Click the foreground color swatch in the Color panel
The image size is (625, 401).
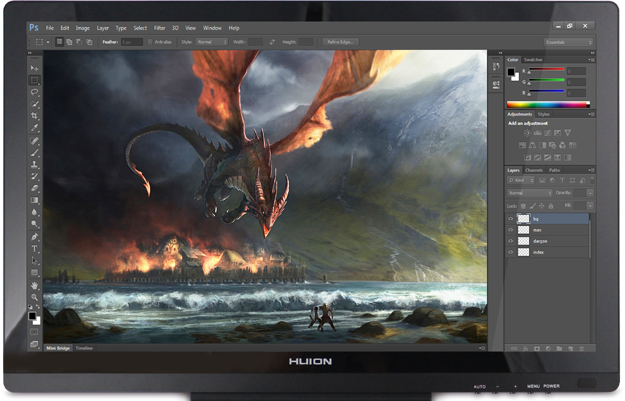coord(511,72)
